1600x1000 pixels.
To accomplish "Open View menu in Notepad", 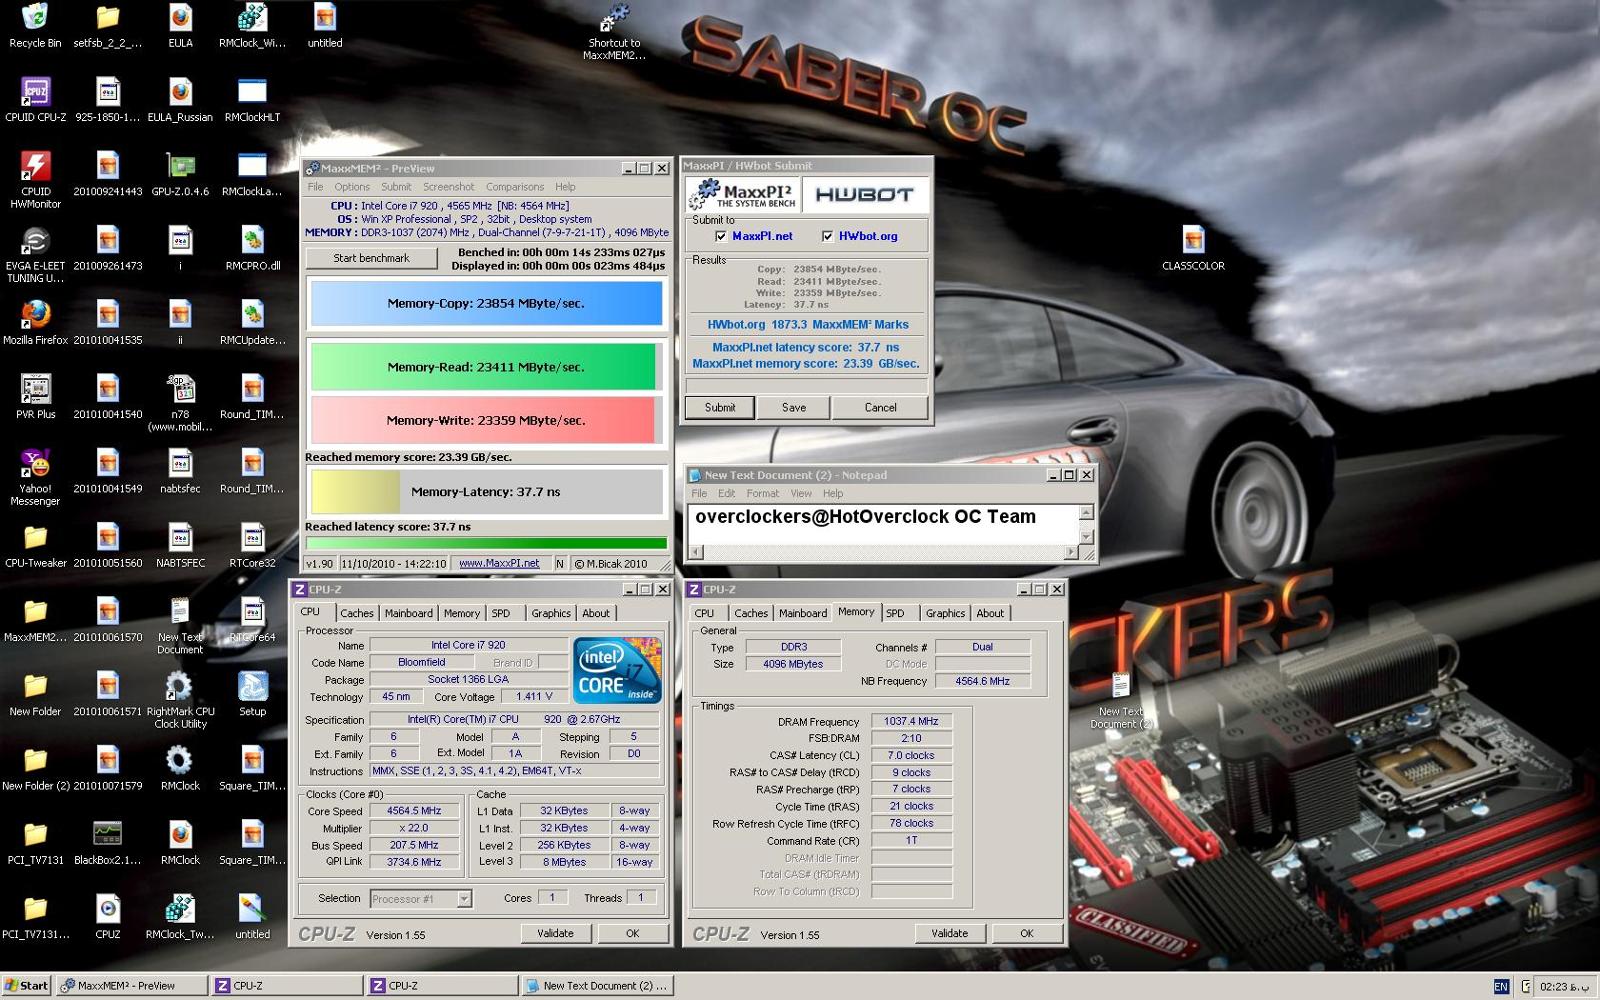I will pos(801,493).
